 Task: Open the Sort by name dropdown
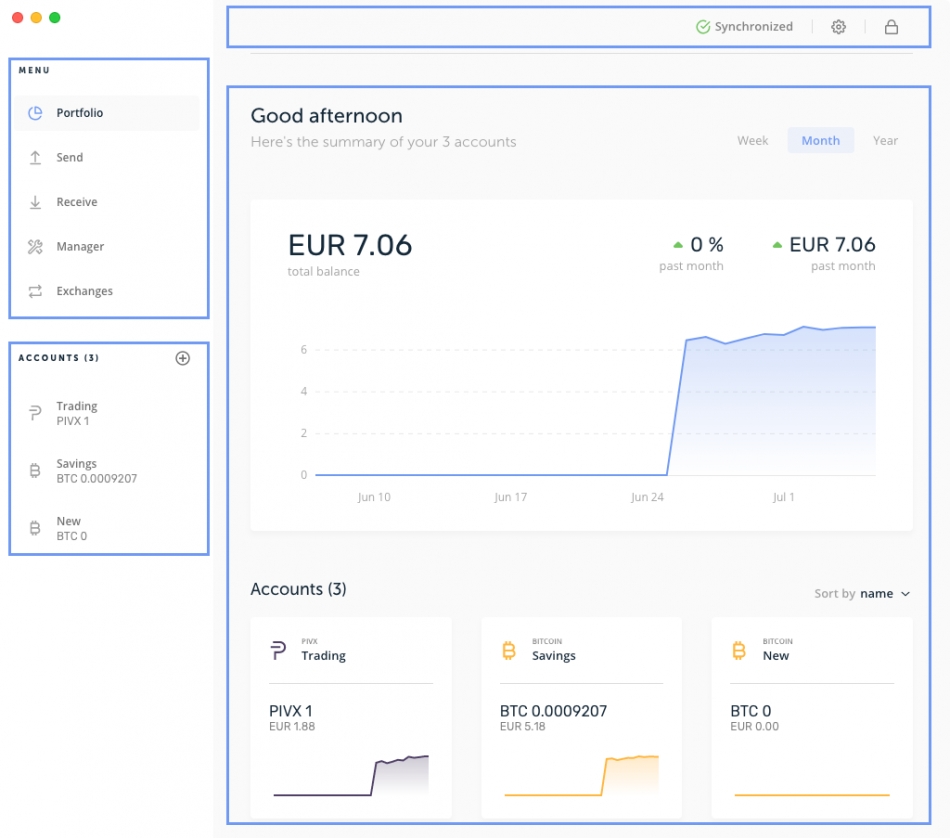pyautogui.click(x=862, y=594)
